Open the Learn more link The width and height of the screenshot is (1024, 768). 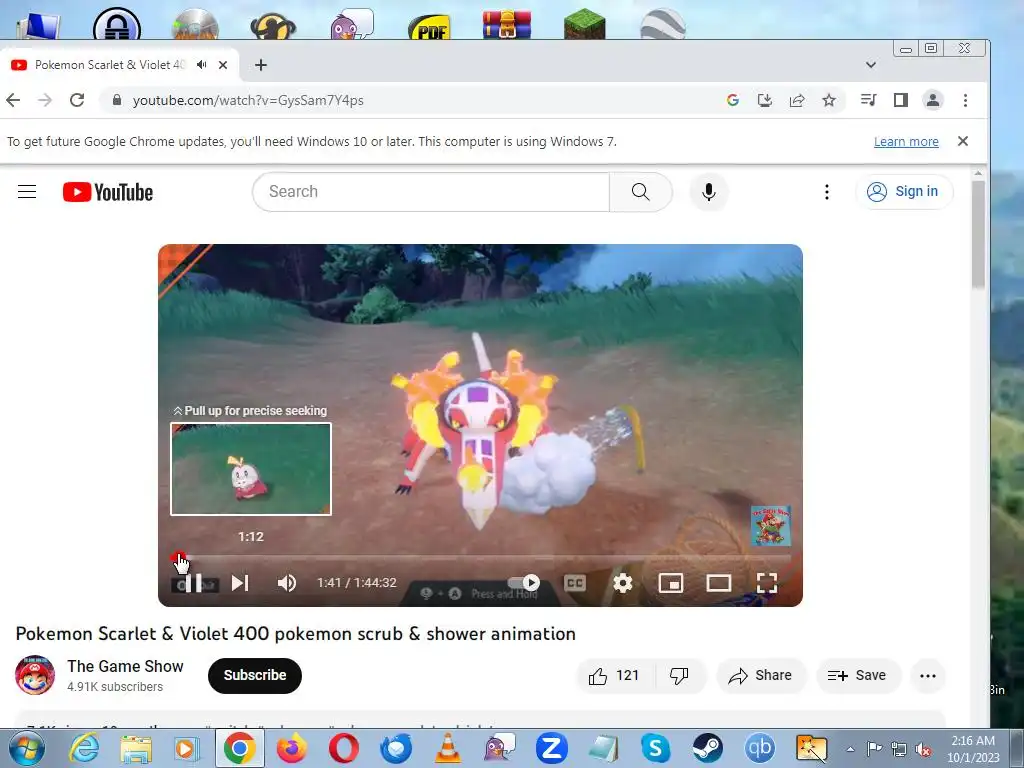pos(906,142)
